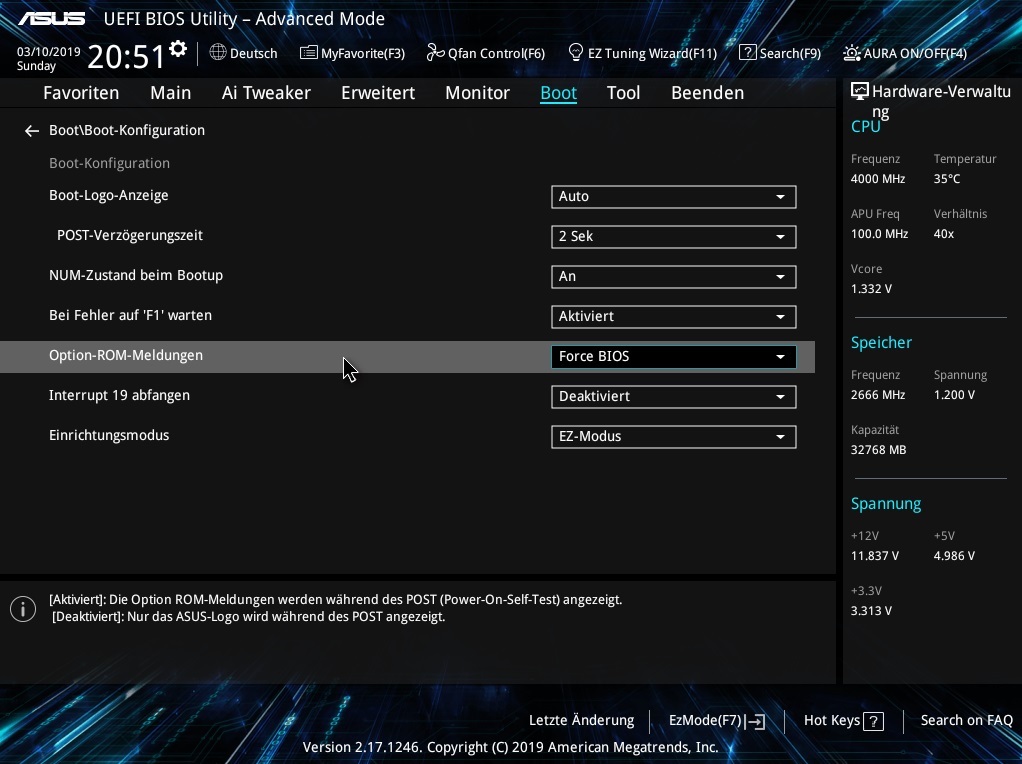Click the ASUS logo

click(52, 18)
